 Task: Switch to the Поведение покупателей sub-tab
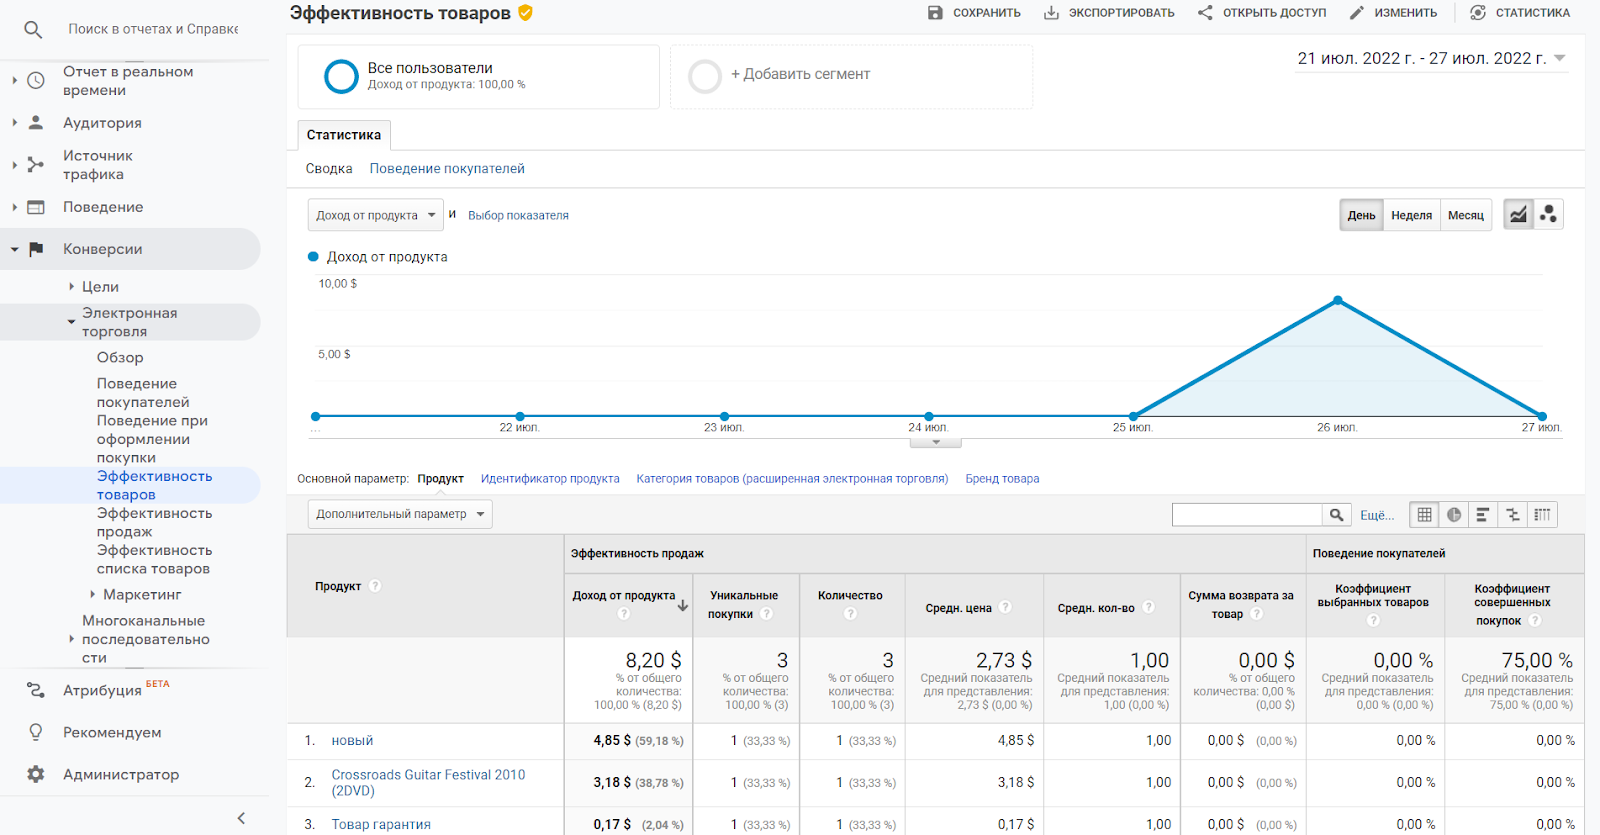(x=447, y=169)
